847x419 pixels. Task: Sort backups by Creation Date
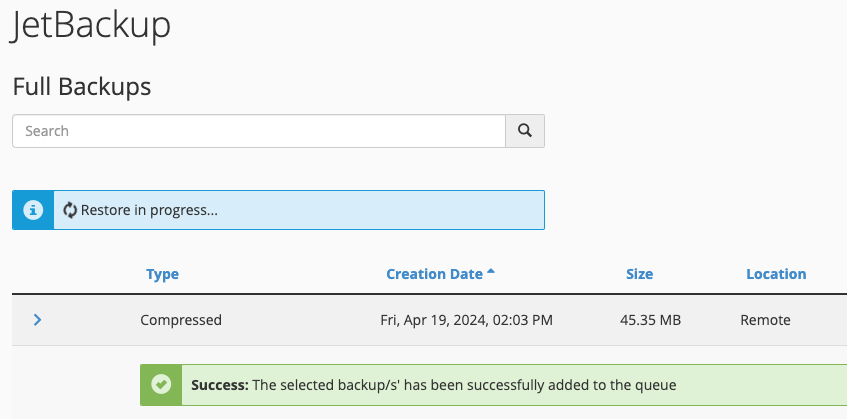434,274
